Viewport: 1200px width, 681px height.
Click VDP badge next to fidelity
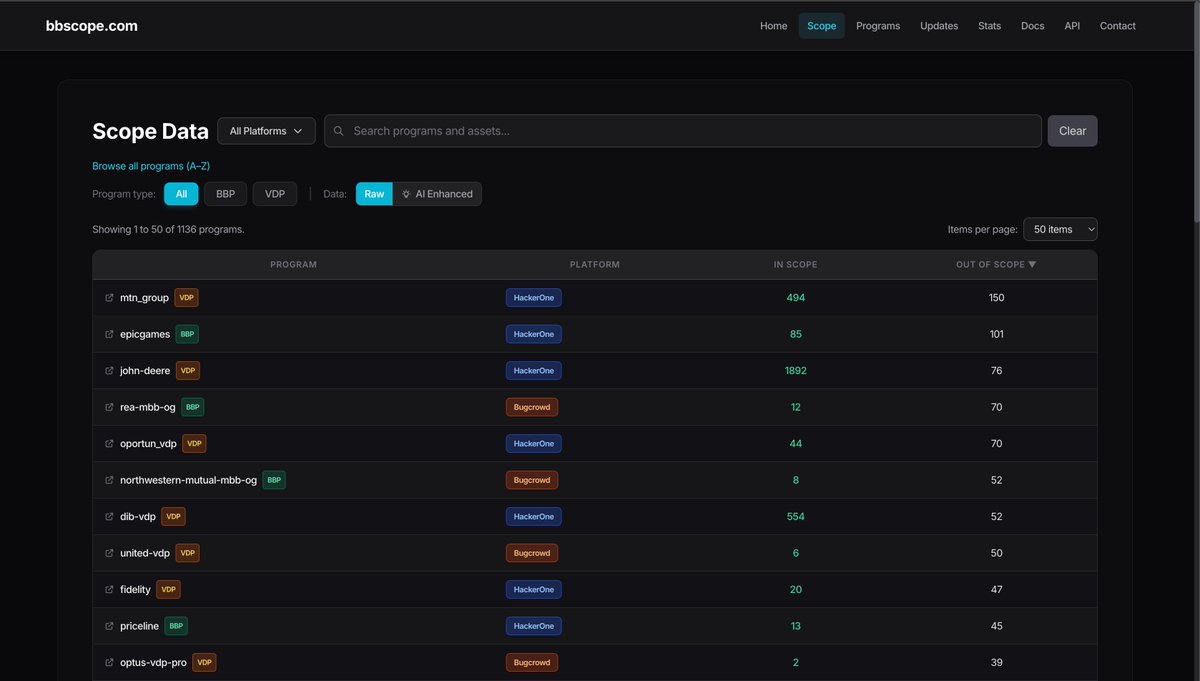tap(168, 590)
